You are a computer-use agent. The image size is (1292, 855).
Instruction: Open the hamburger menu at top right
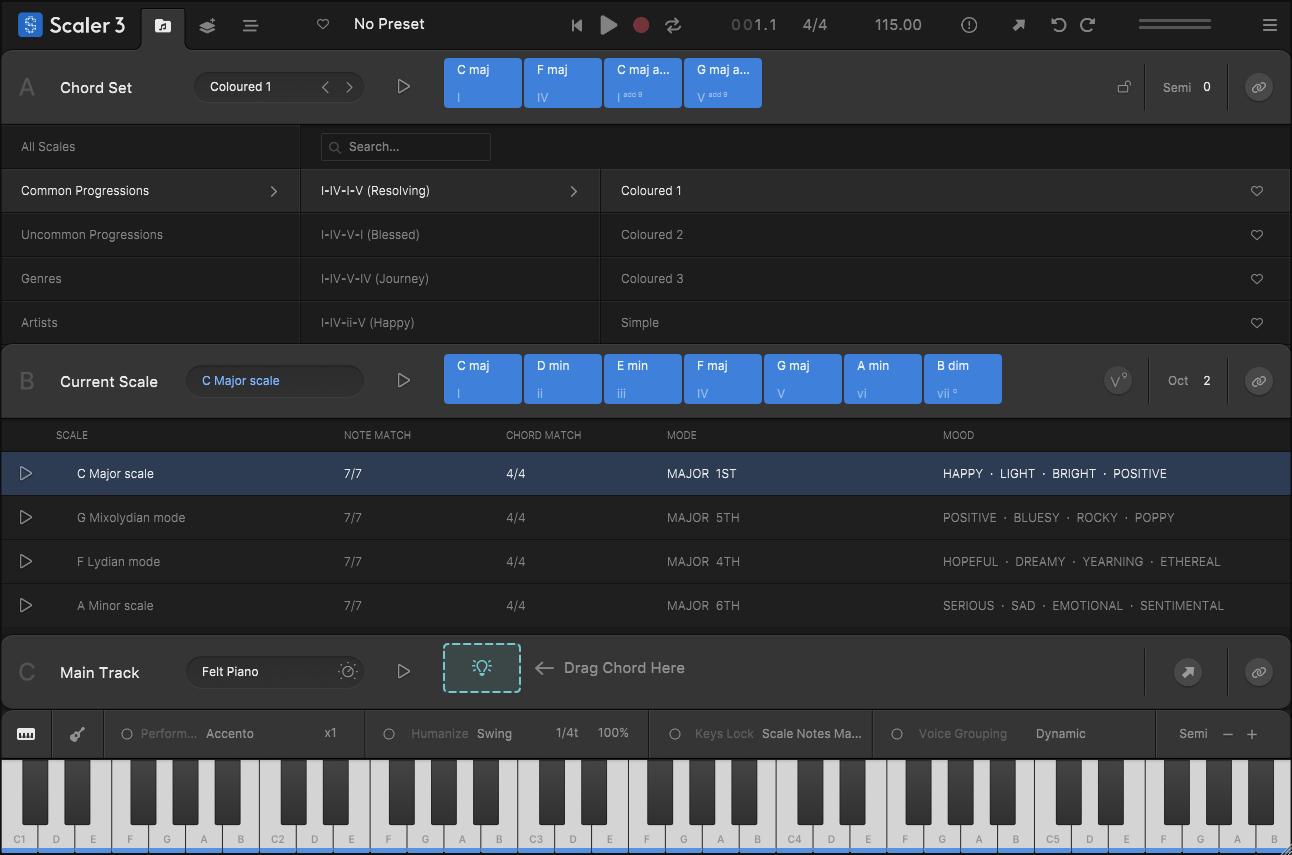pyautogui.click(x=1269, y=25)
